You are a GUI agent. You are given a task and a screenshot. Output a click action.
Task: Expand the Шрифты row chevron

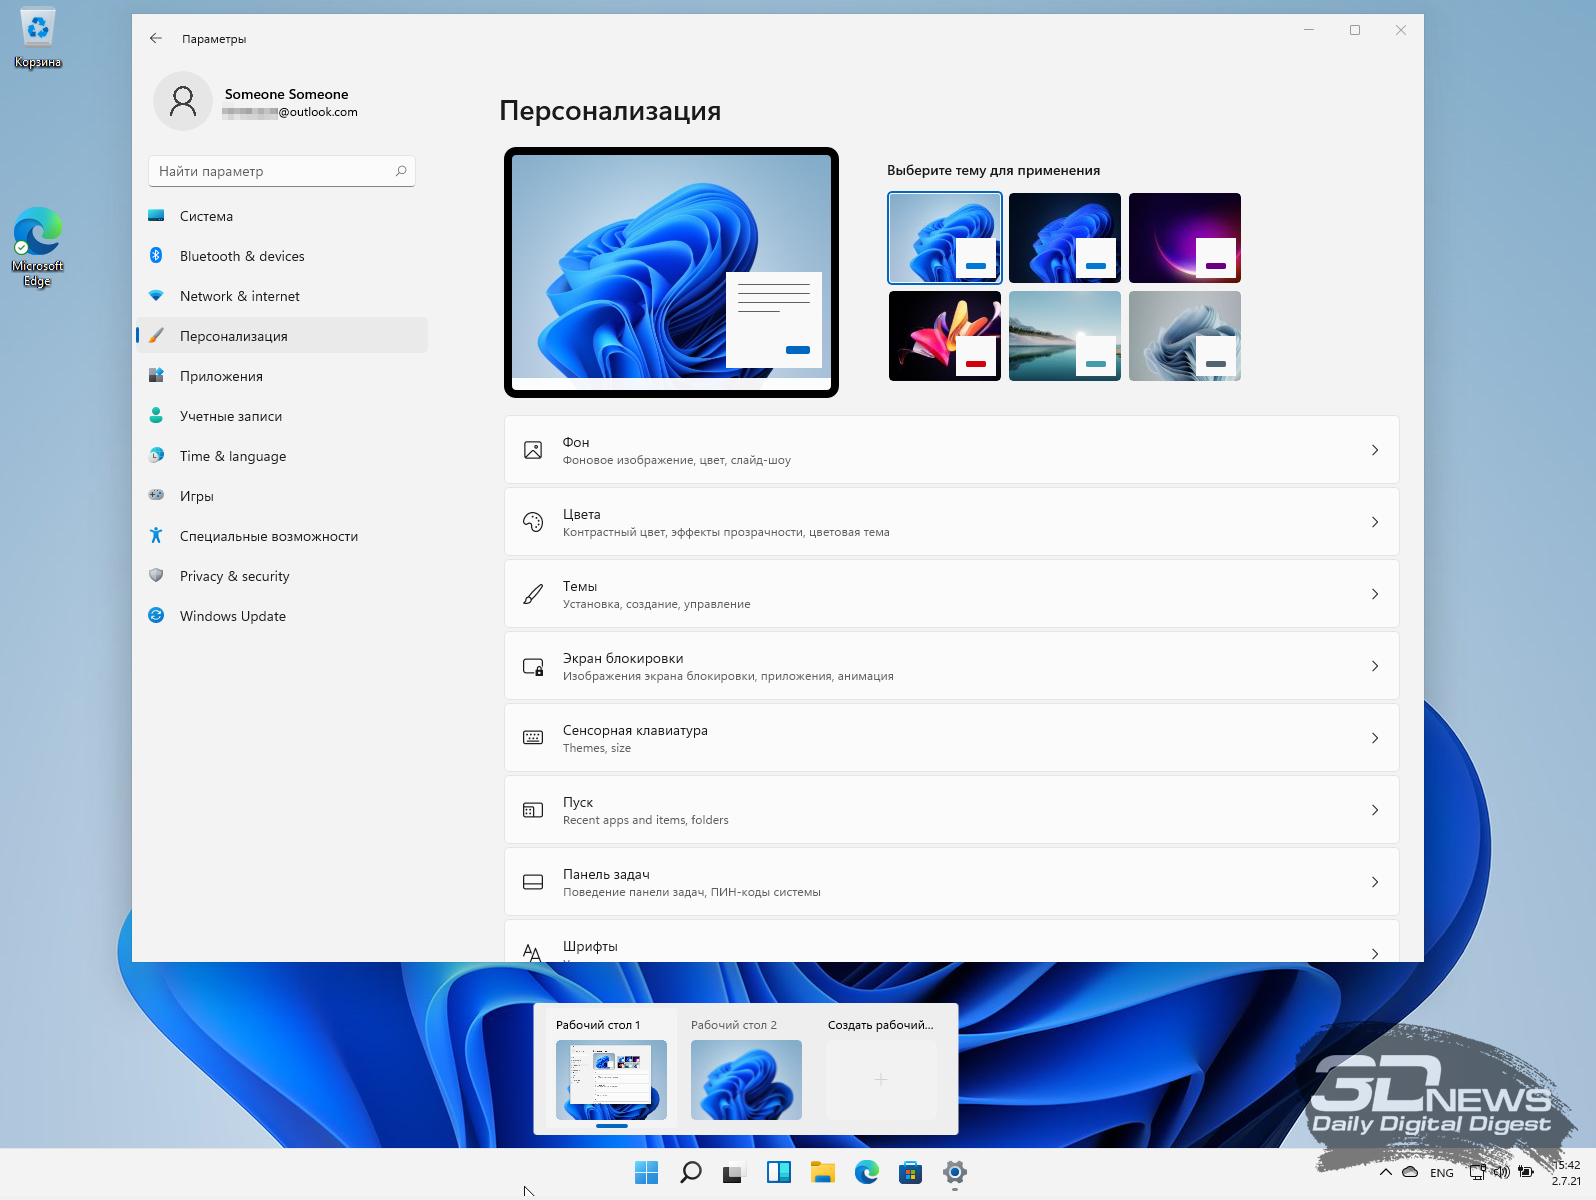pos(1375,953)
